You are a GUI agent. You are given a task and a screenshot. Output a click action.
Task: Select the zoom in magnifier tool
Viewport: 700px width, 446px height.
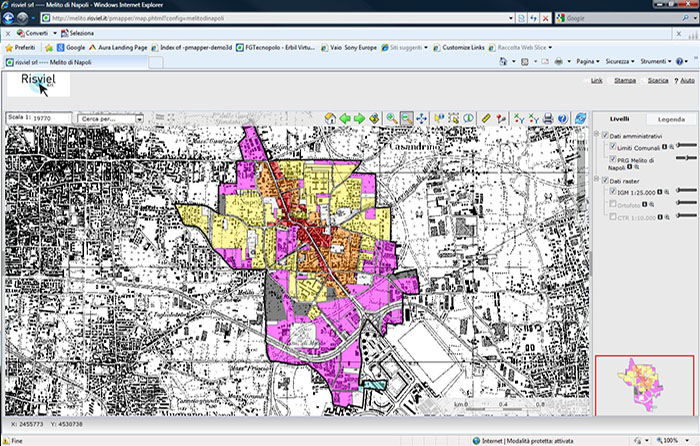pyautogui.click(x=391, y=118)
